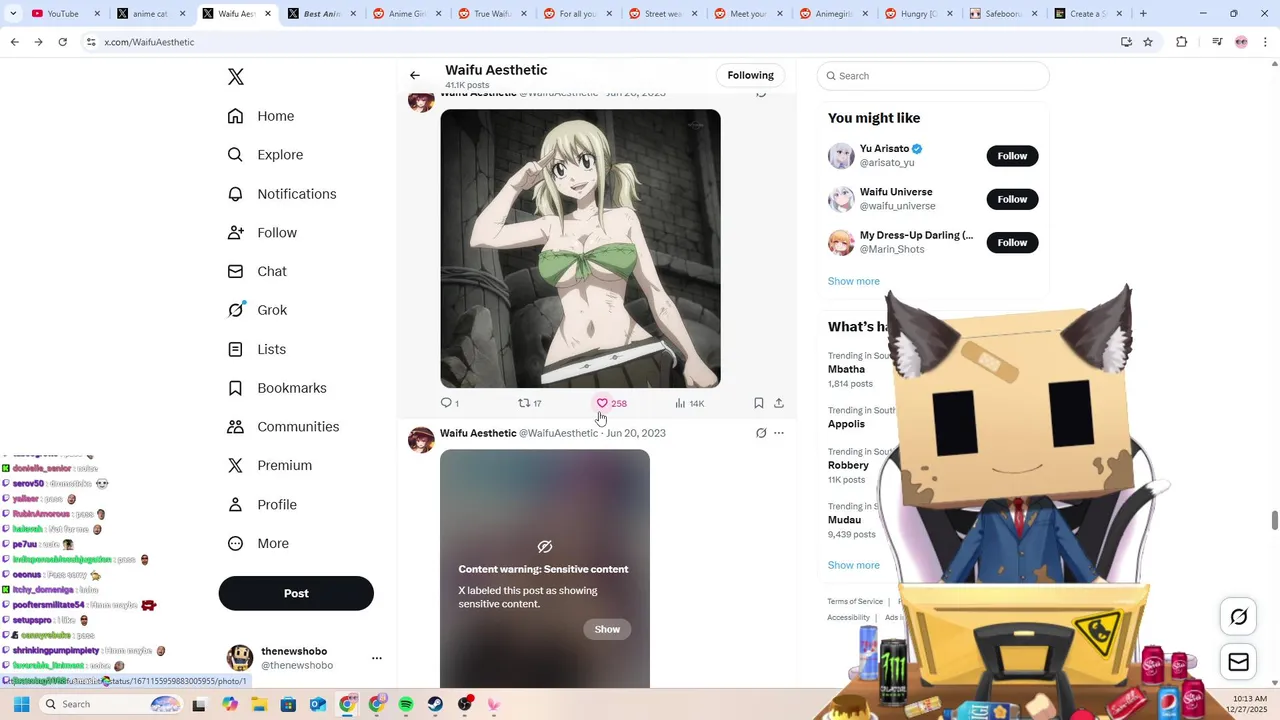Image resolution: width=1280 pixels, height=720 pixels.
Task: Open Grok from the sidebar
Action: click(257, 310)
